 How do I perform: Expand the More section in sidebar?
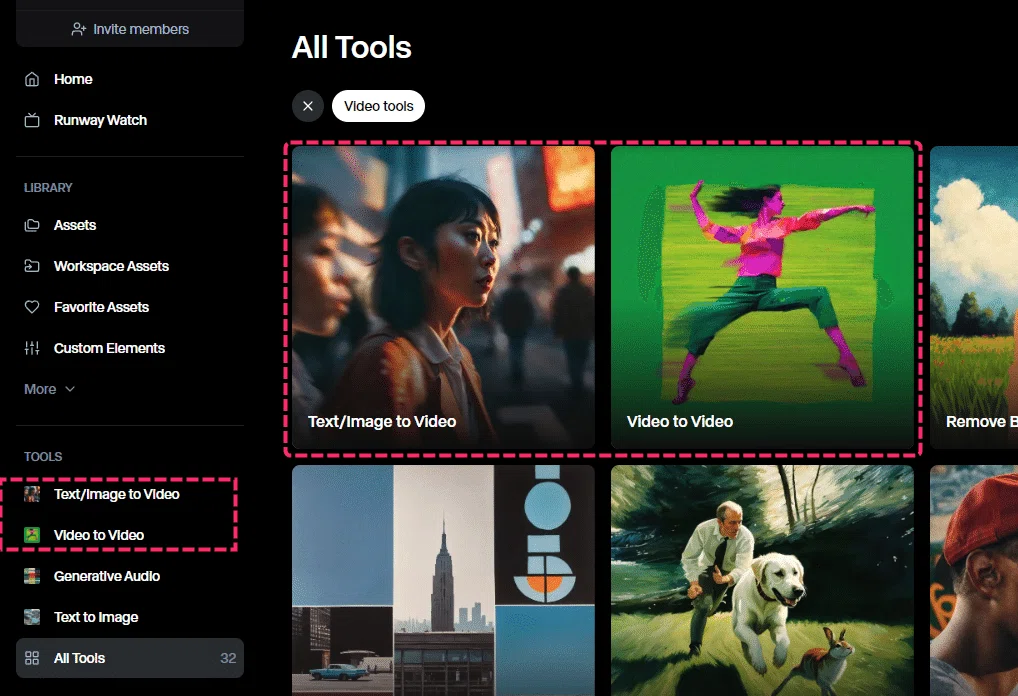(49, 389)
